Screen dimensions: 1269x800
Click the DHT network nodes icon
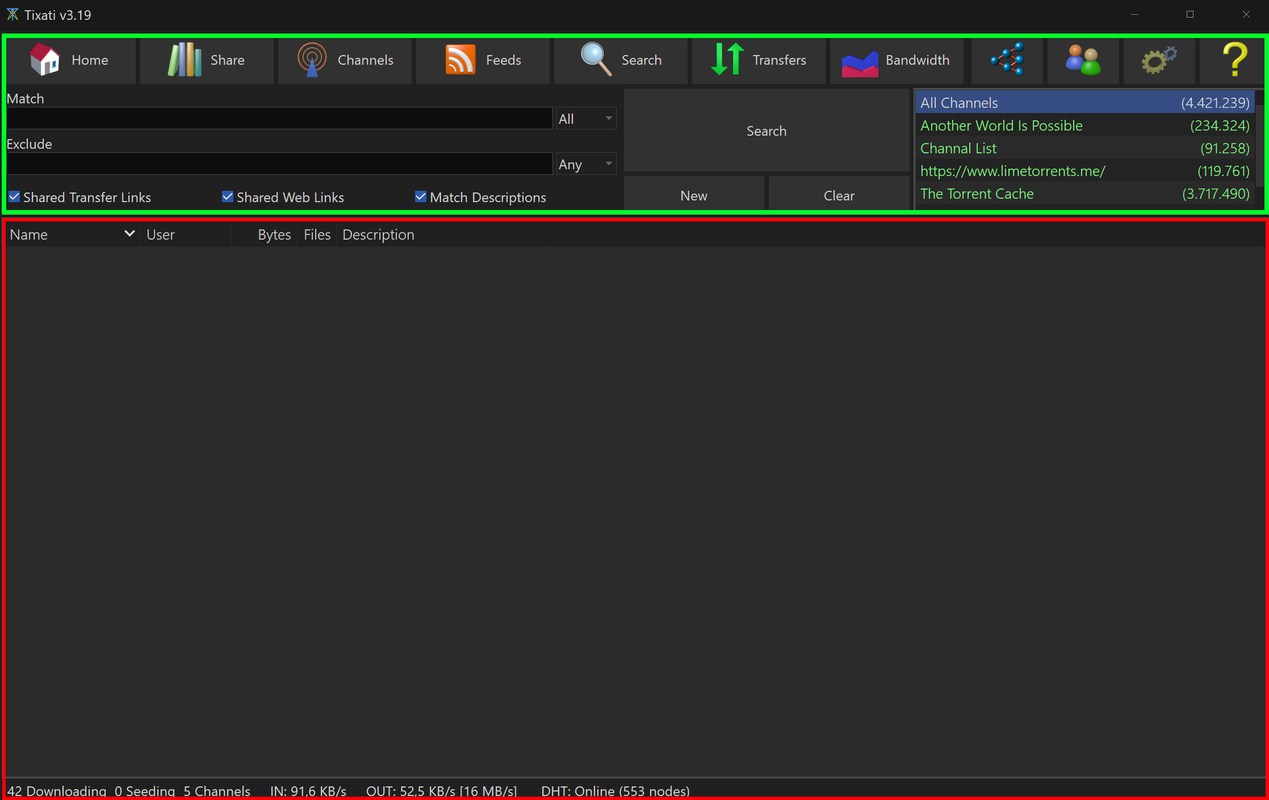tap(1007, 60)
